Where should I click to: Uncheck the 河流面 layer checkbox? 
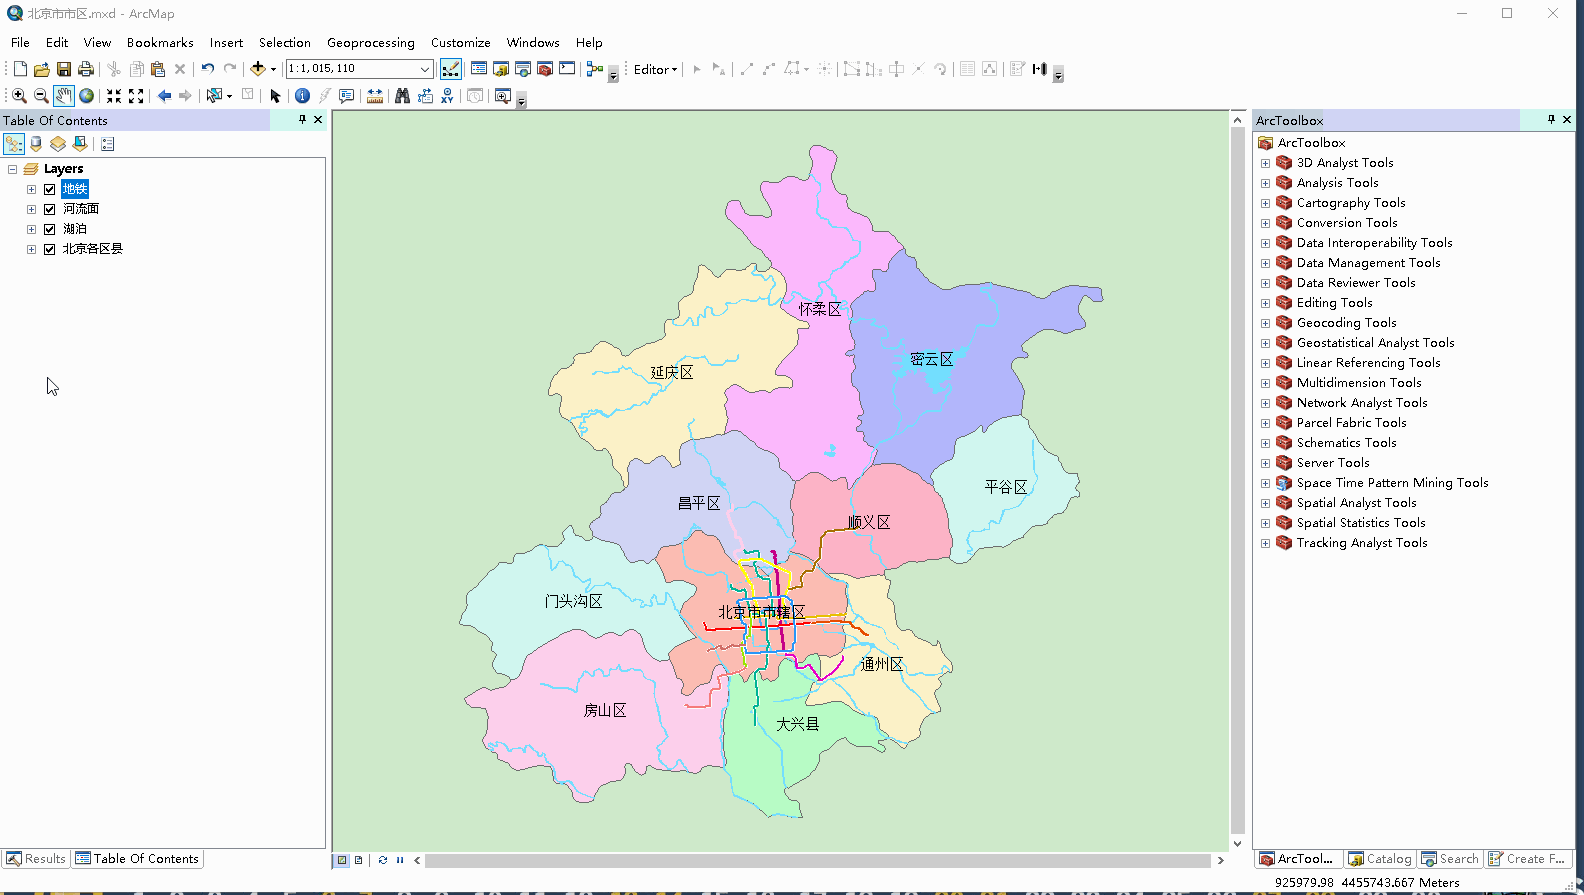click(x=49, y=209)
